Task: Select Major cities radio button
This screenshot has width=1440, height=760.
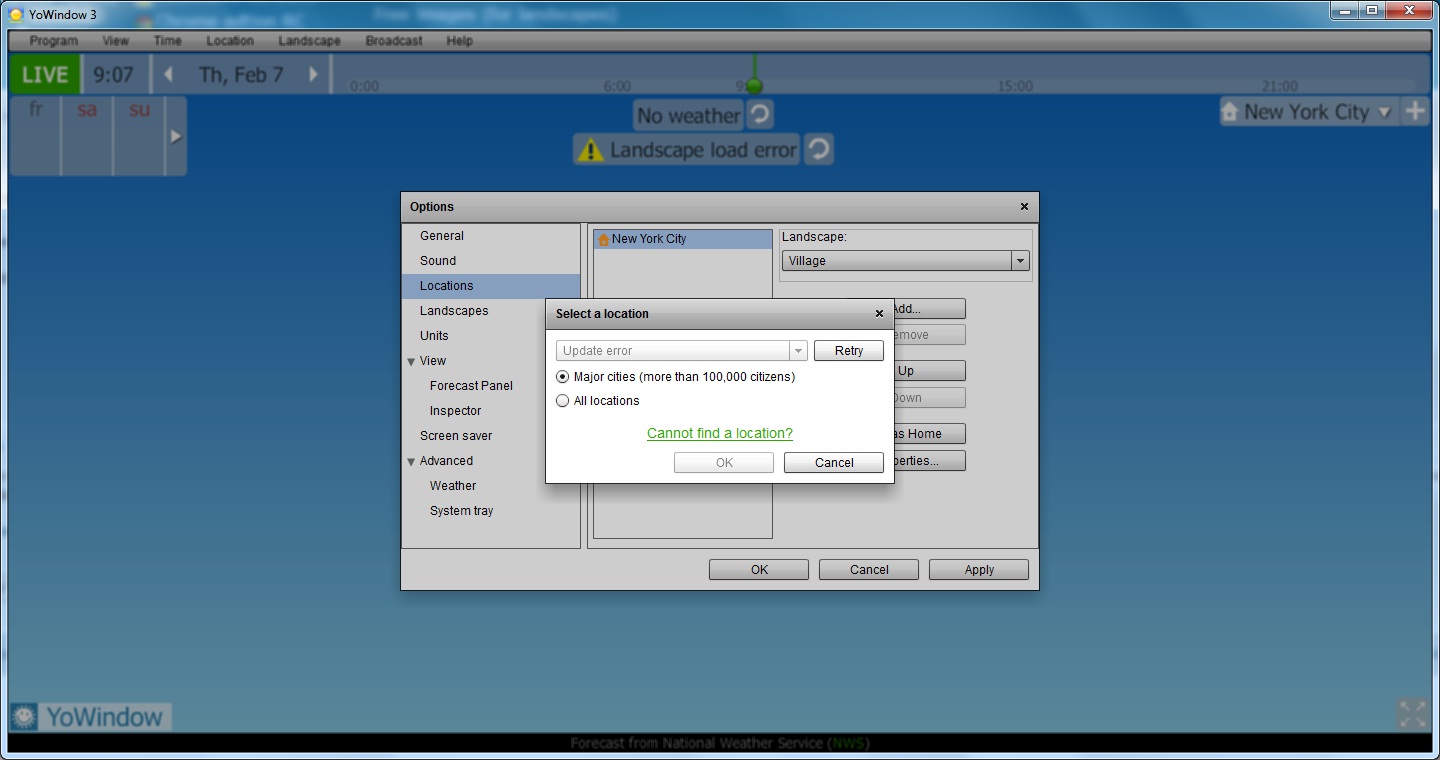Action: [563, 377]
